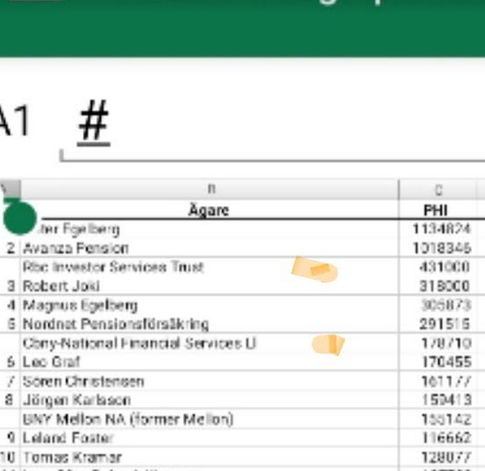The image size is (485, 471).
Task: Select column B header
Action: [210, 189]
